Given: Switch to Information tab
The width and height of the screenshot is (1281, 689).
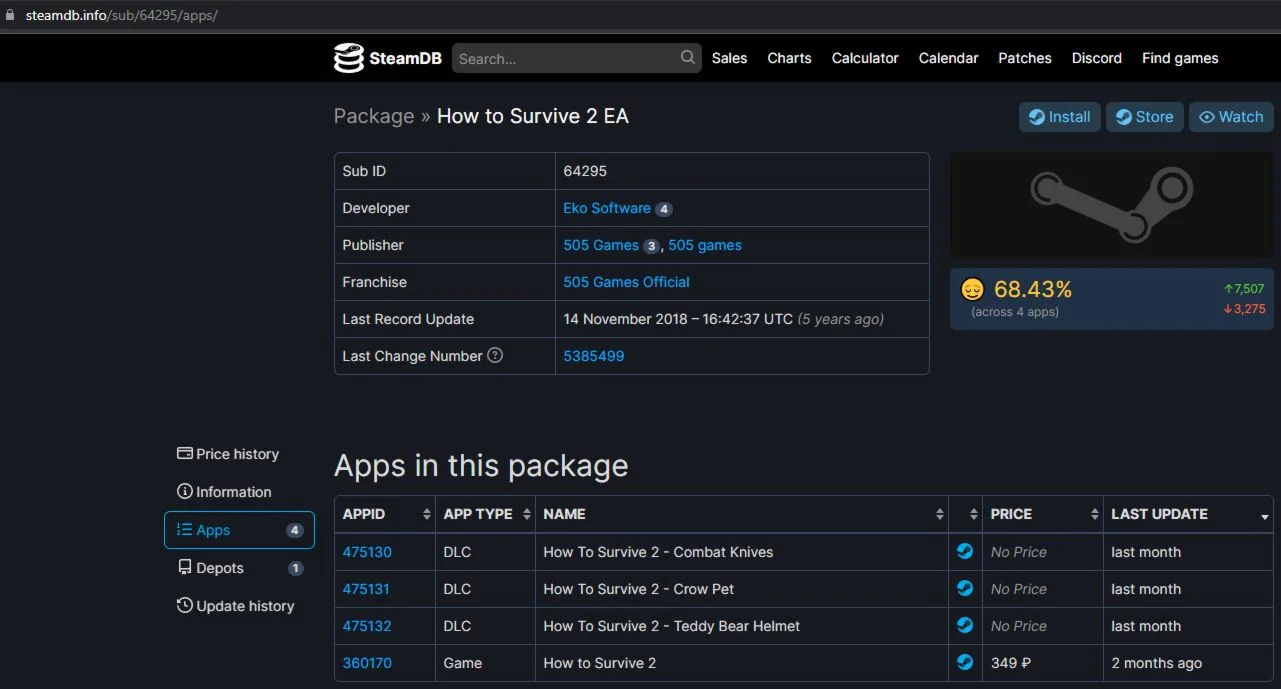Looking at the screenshot, I should (x=239, y=492).
